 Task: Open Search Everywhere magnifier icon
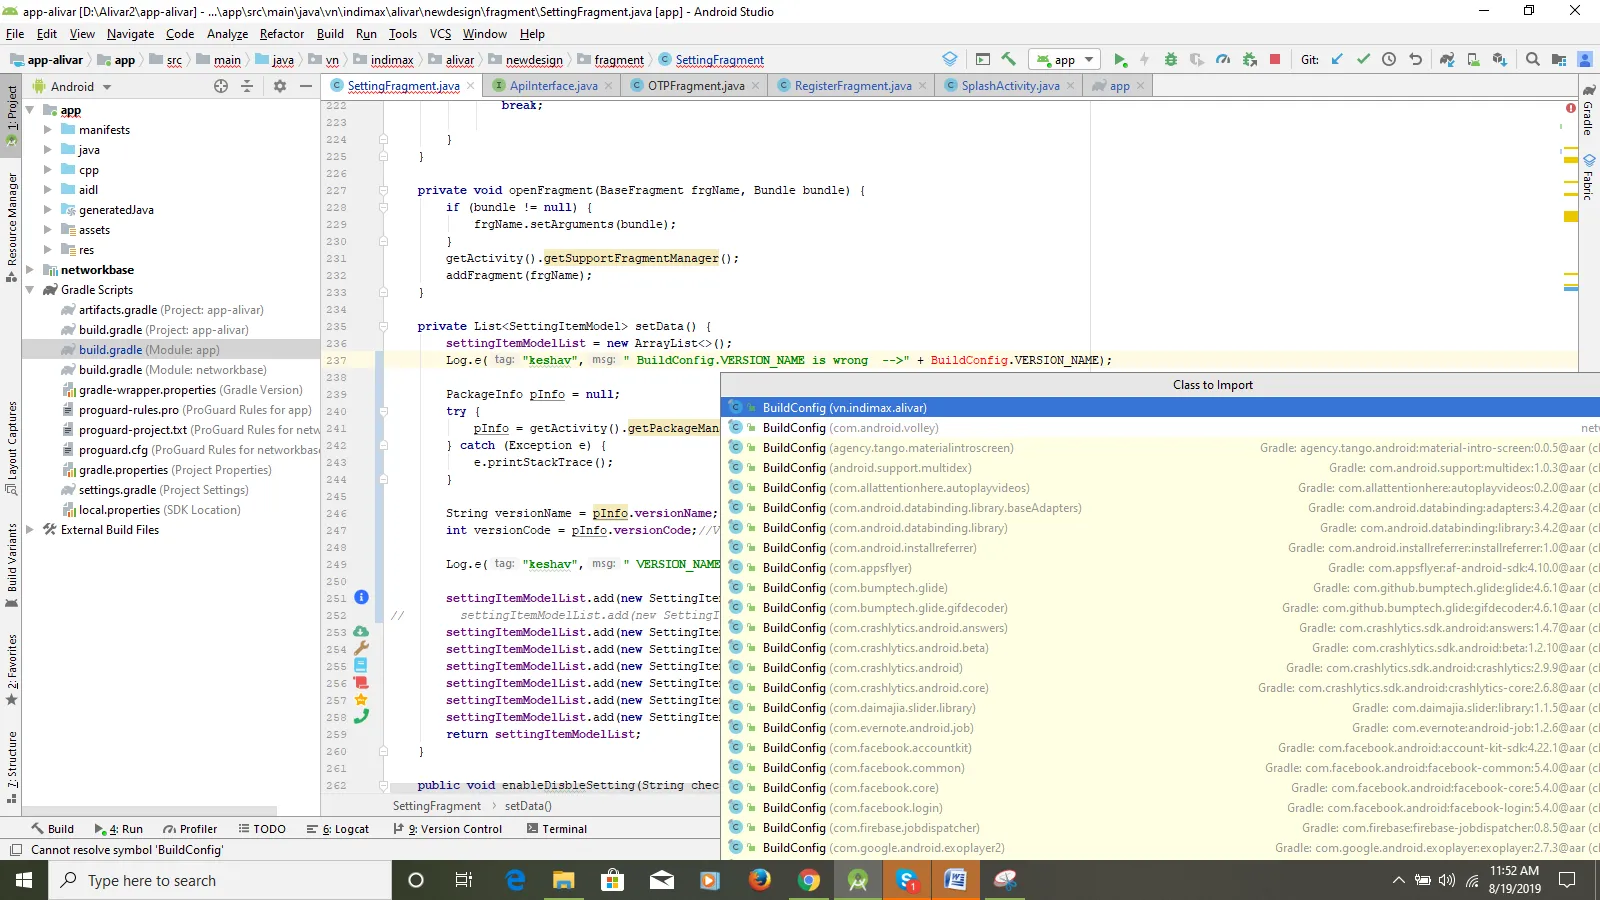(1532, 60)
